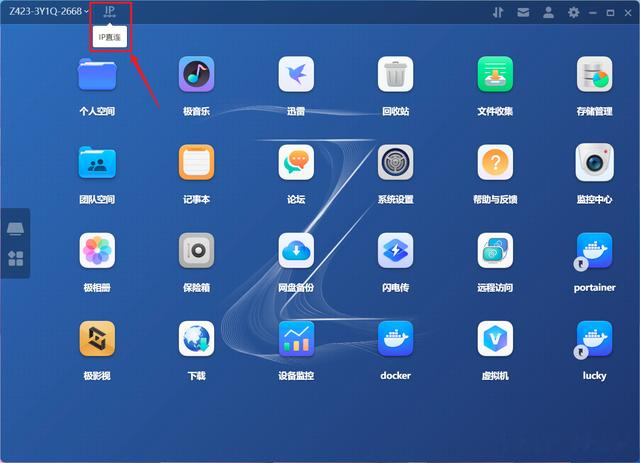Open the 文件收集 app
640x463 pixels.
[x=495, y=74]
